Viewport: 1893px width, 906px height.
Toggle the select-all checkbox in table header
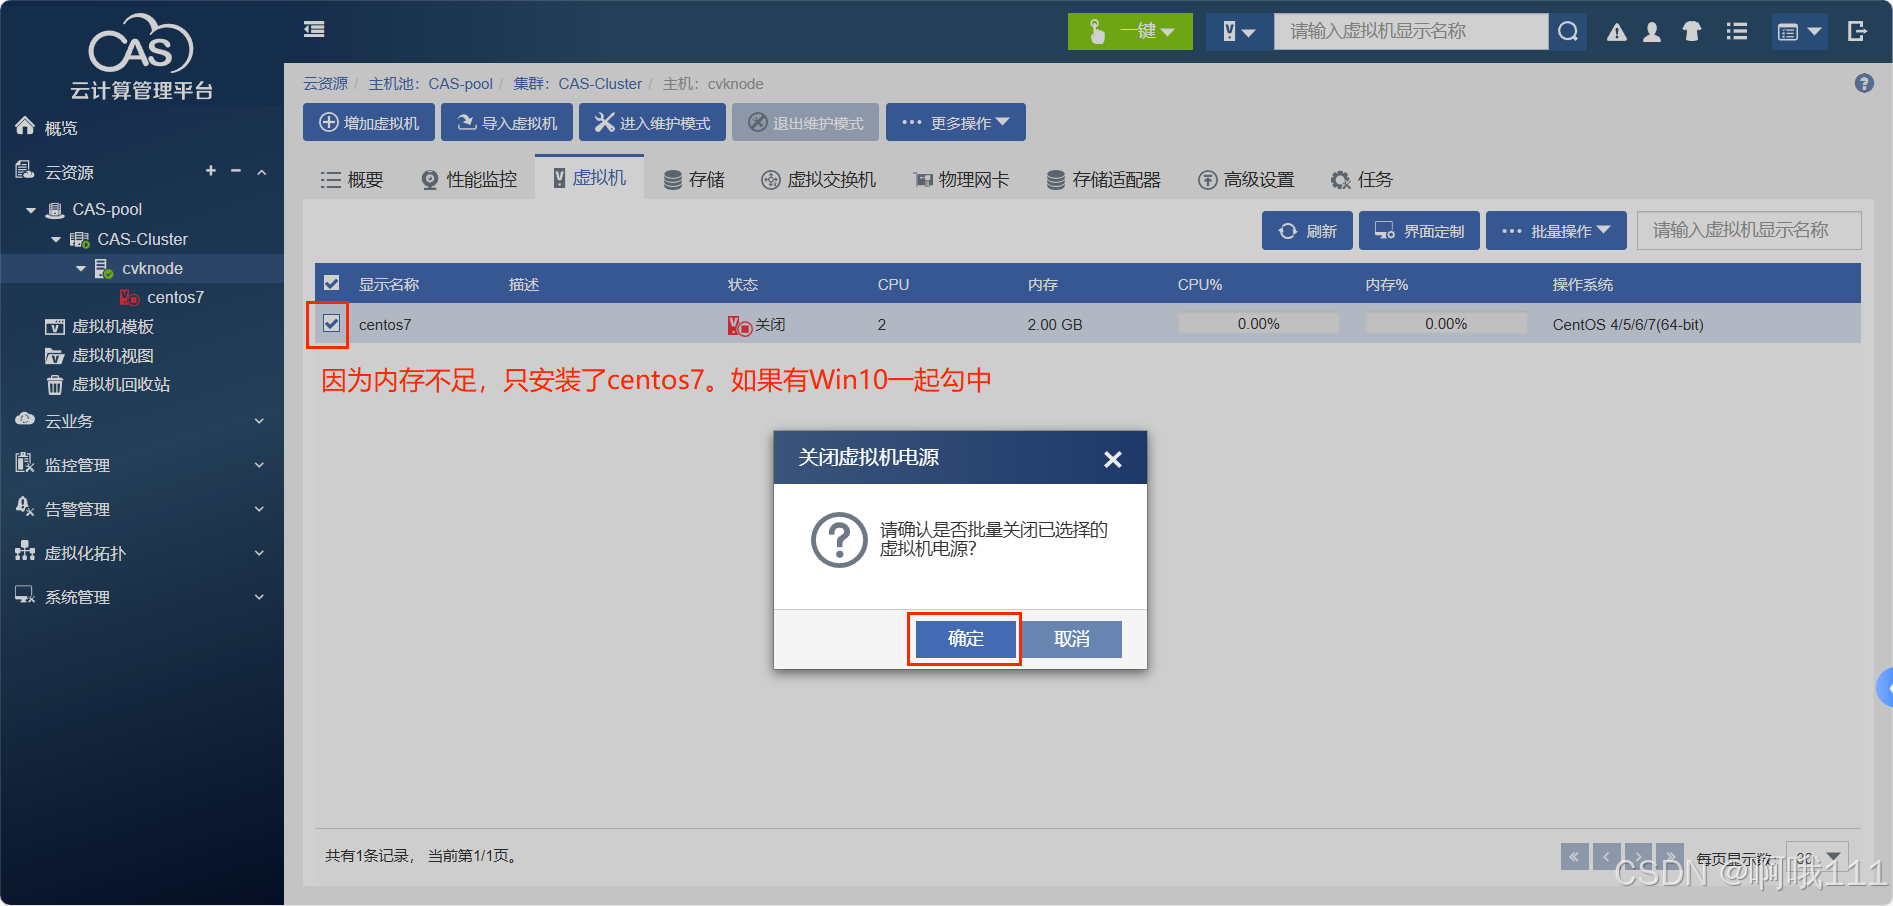tap(332, 283)
